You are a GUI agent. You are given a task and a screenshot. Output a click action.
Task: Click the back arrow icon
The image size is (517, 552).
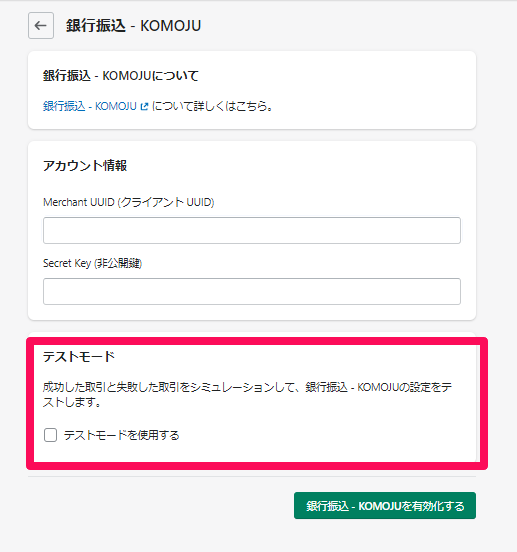tap(41, 26)
